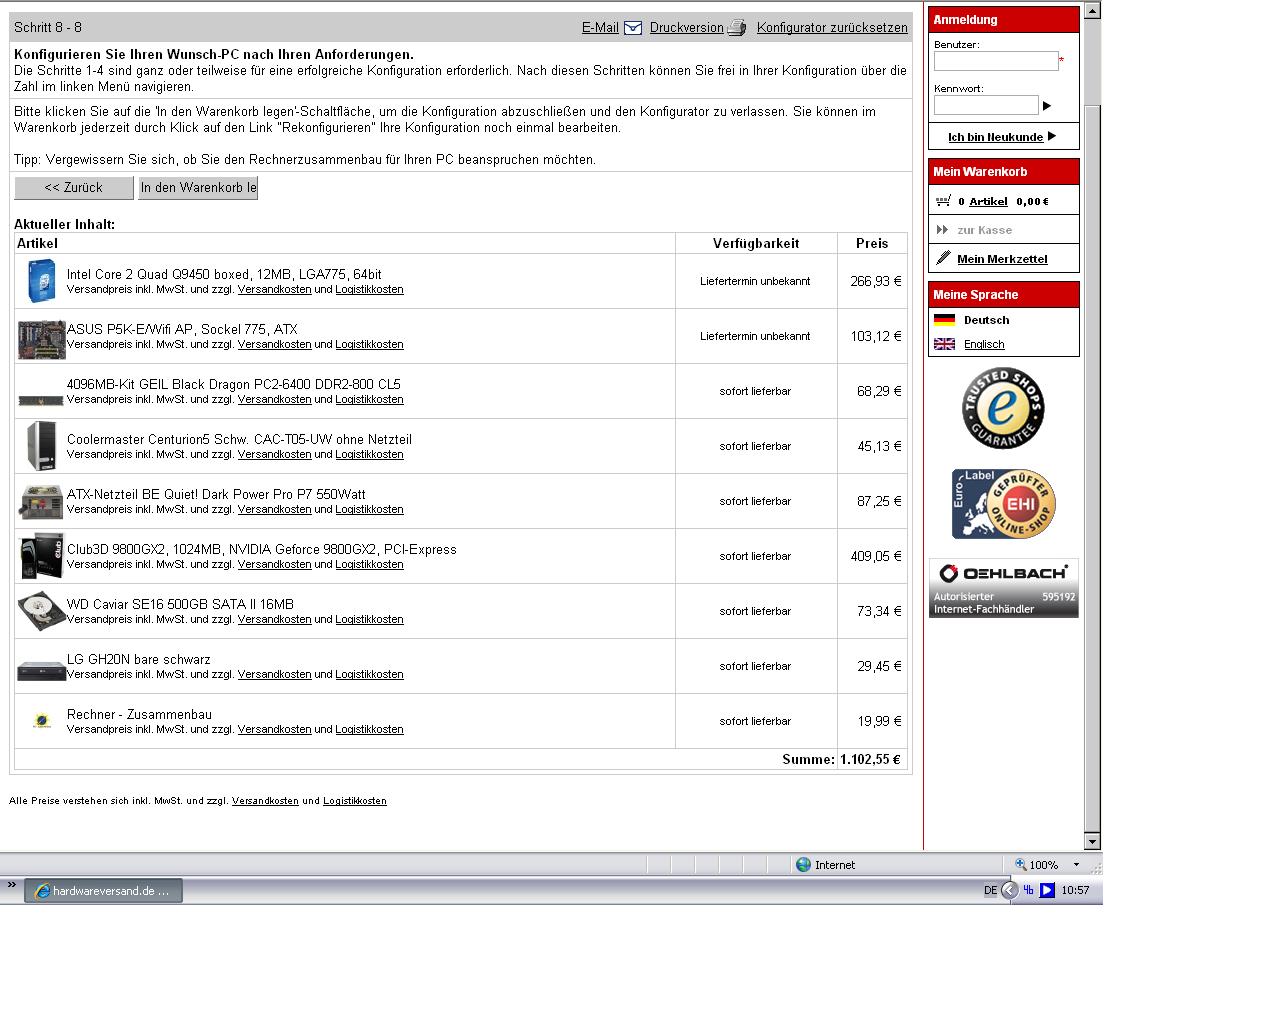Click the login arrow beside the Kennwort field

pos(1047,105)
